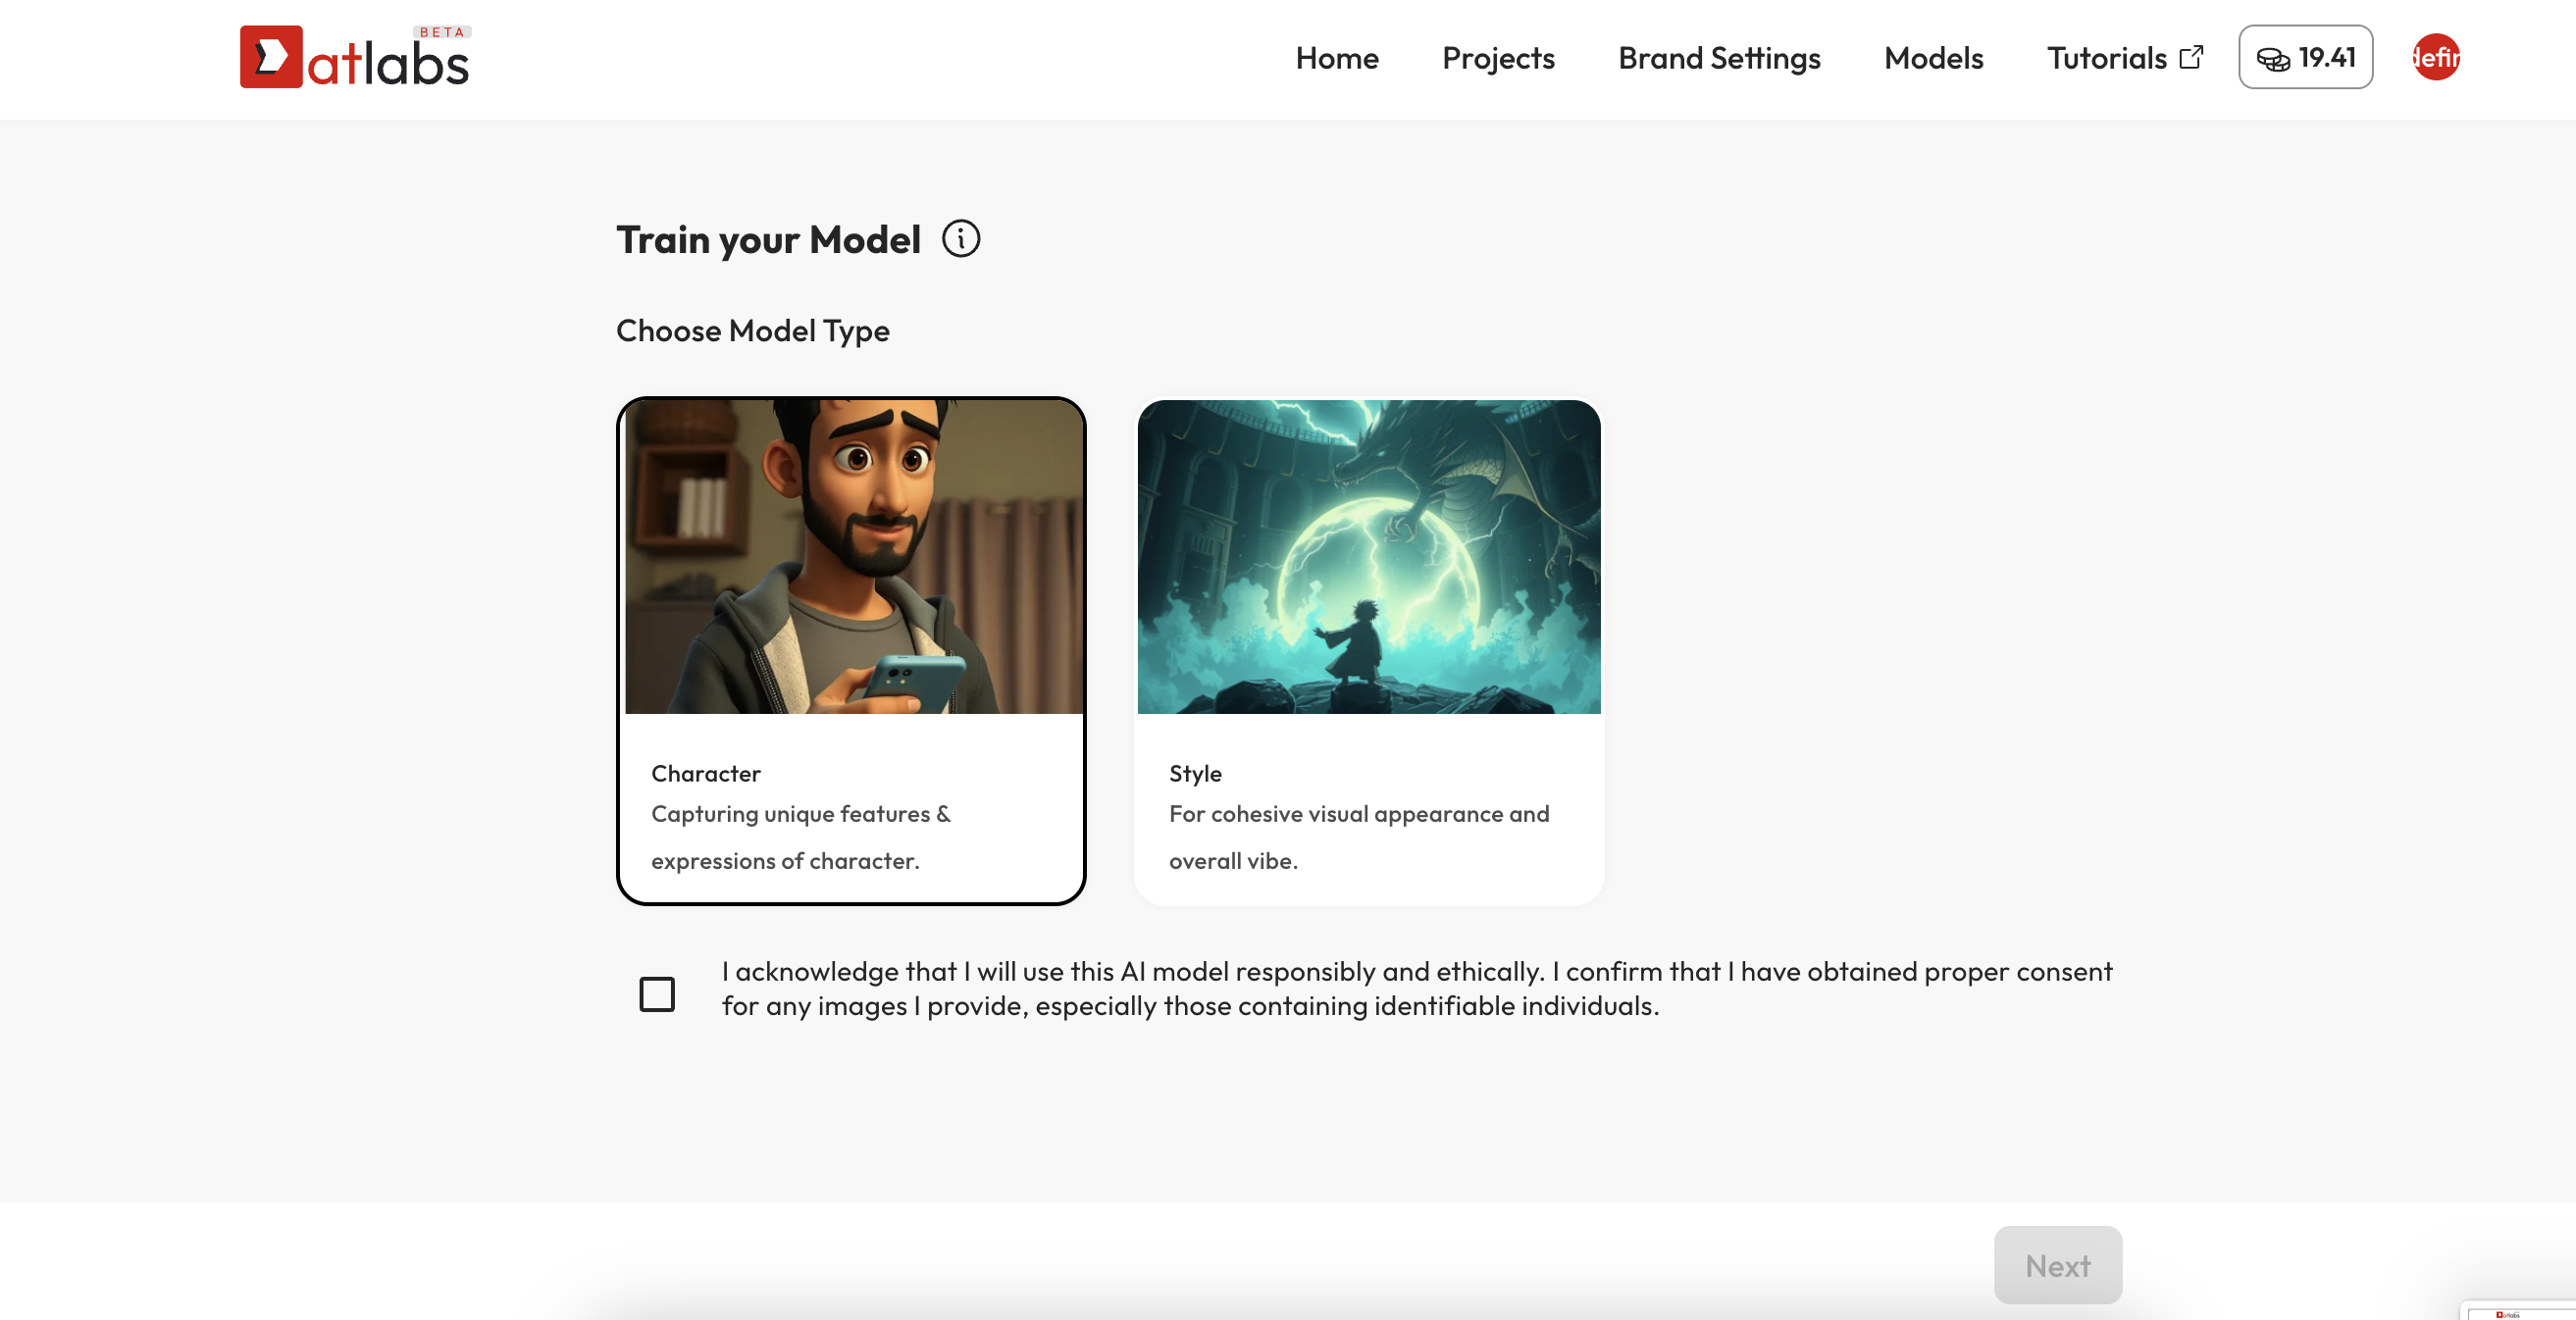The height and width of the screenshot is (1320, 2576).
Task: Open Brand Settings in navigation
Action: point(1719,58)
